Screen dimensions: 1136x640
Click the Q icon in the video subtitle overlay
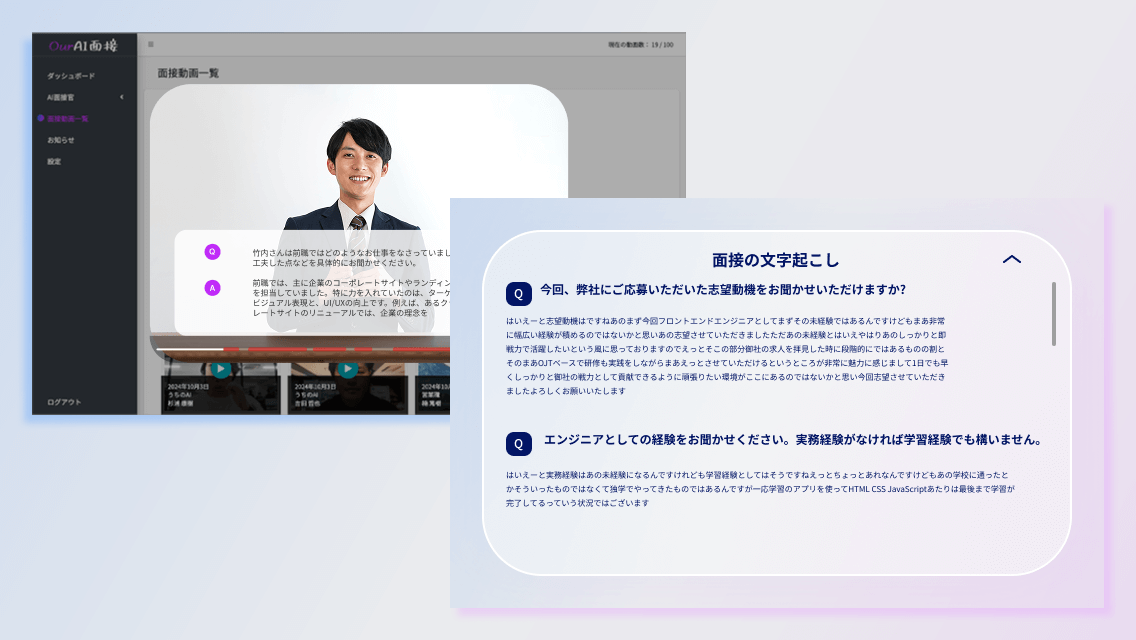pyautogui.click(x=212, y=251)
